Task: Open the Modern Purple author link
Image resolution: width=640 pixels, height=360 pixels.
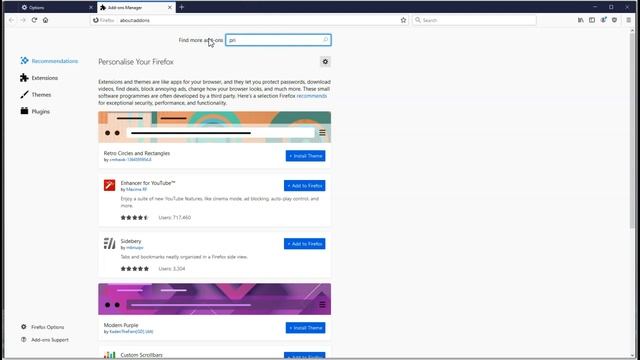Action: (131, 332)
